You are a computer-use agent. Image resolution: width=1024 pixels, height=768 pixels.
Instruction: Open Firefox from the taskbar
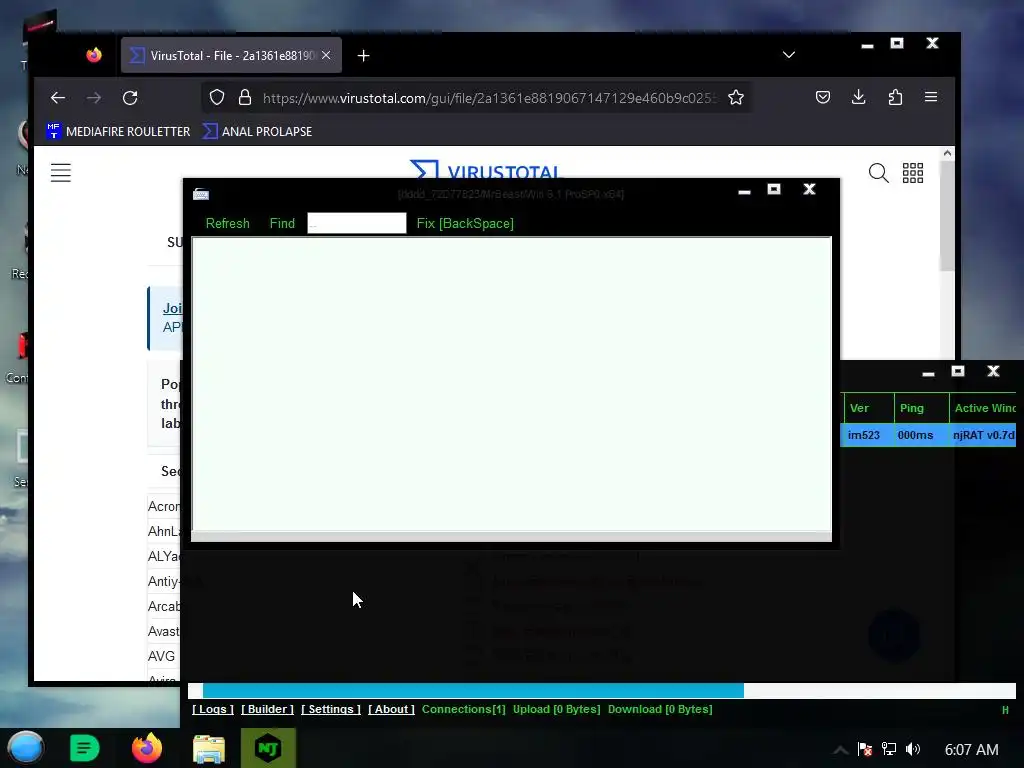[147, 748]
